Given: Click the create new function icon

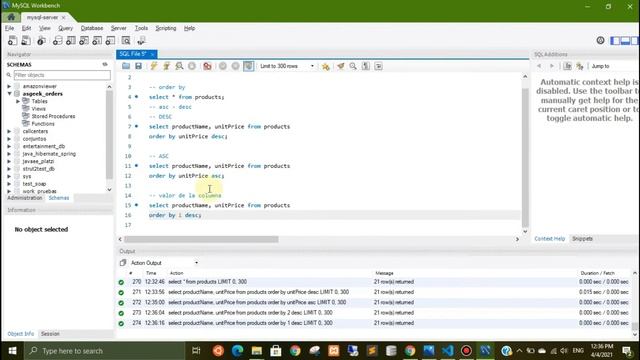Looking at the screenshot, I should point(110,40).
